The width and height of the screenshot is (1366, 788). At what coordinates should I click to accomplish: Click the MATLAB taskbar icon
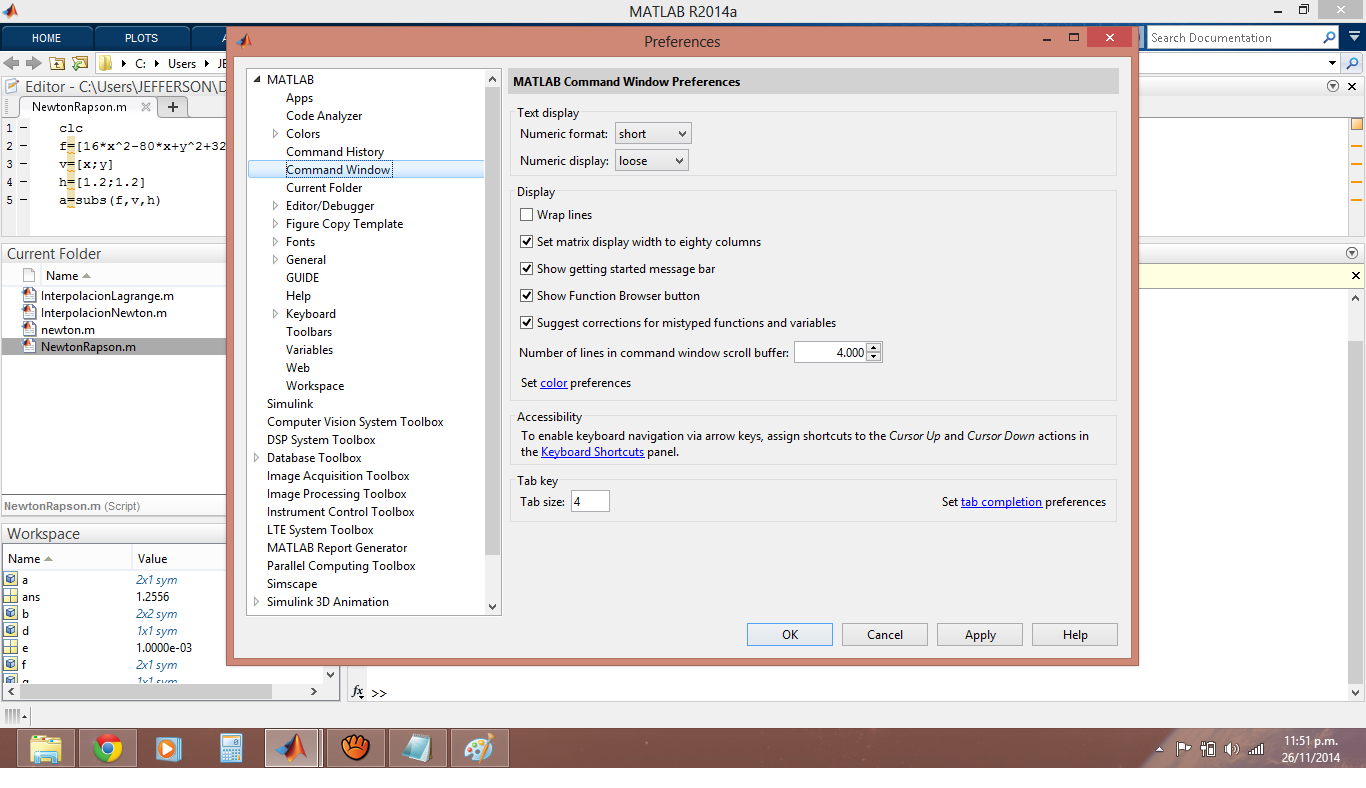tap(292, 748)
